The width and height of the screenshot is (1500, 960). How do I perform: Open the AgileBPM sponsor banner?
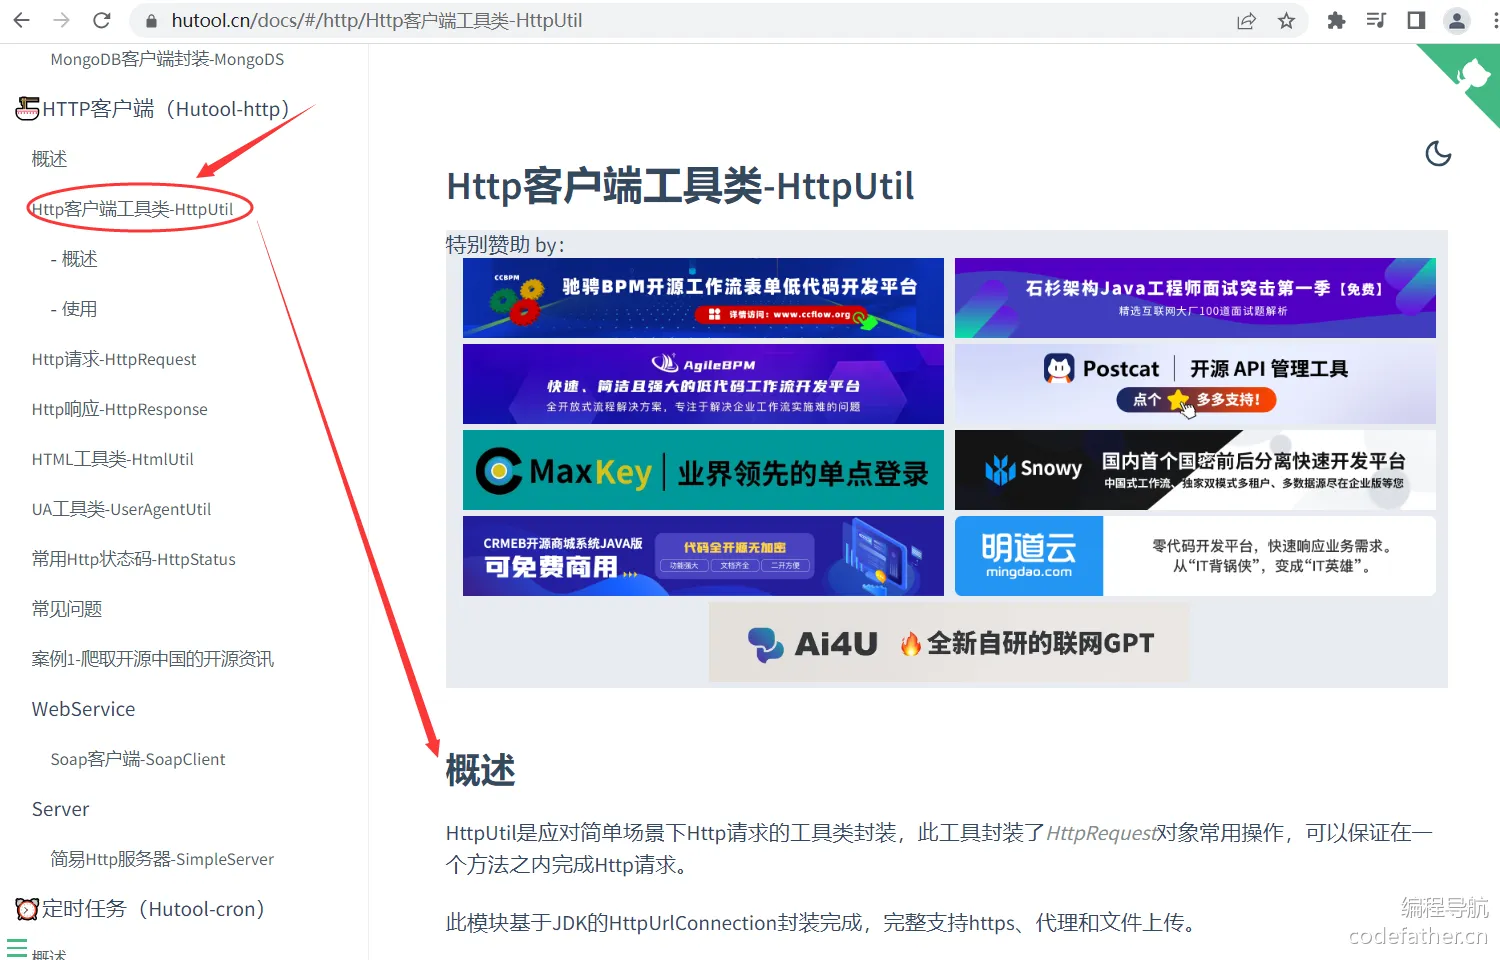pos(703,384)
